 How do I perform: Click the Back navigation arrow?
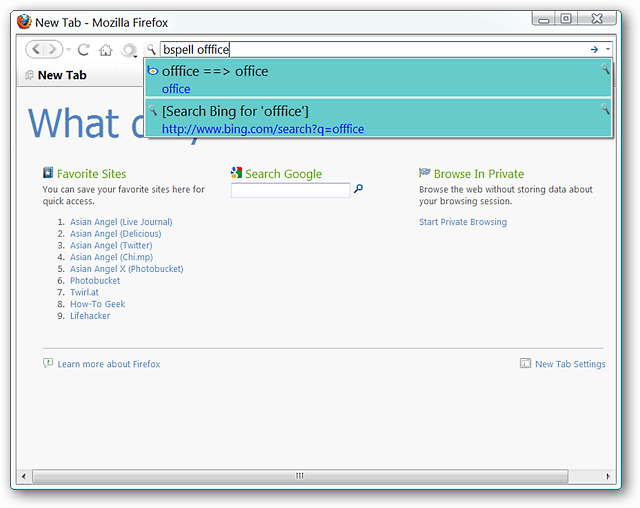tap(36, 50)
